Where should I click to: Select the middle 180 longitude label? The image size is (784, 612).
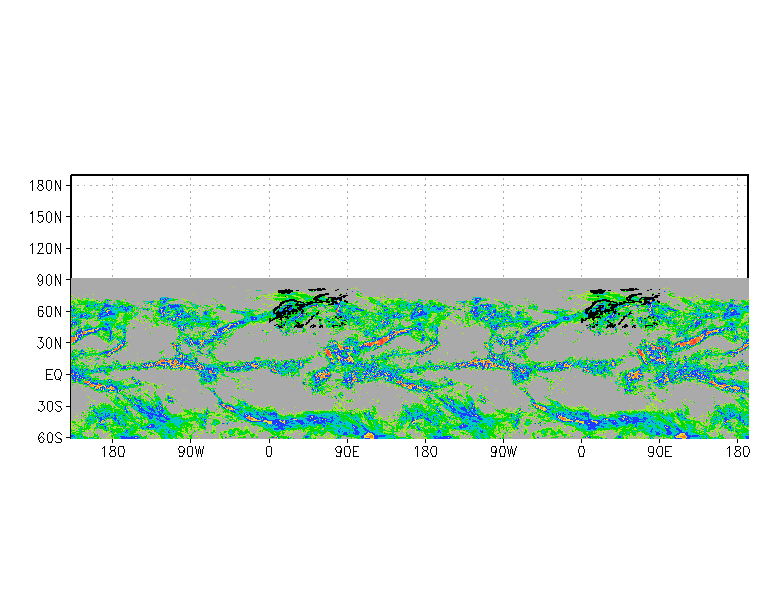425,453
